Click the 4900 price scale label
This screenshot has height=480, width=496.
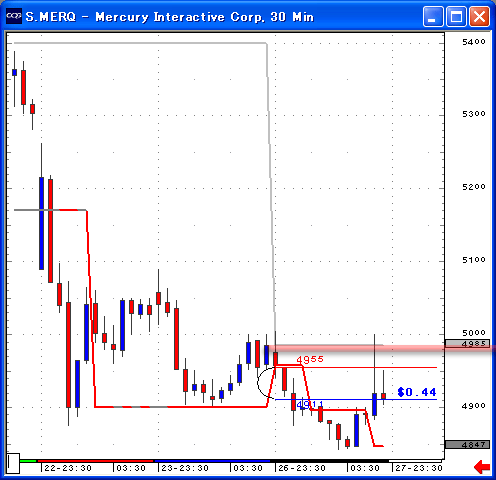click(474, 406)
